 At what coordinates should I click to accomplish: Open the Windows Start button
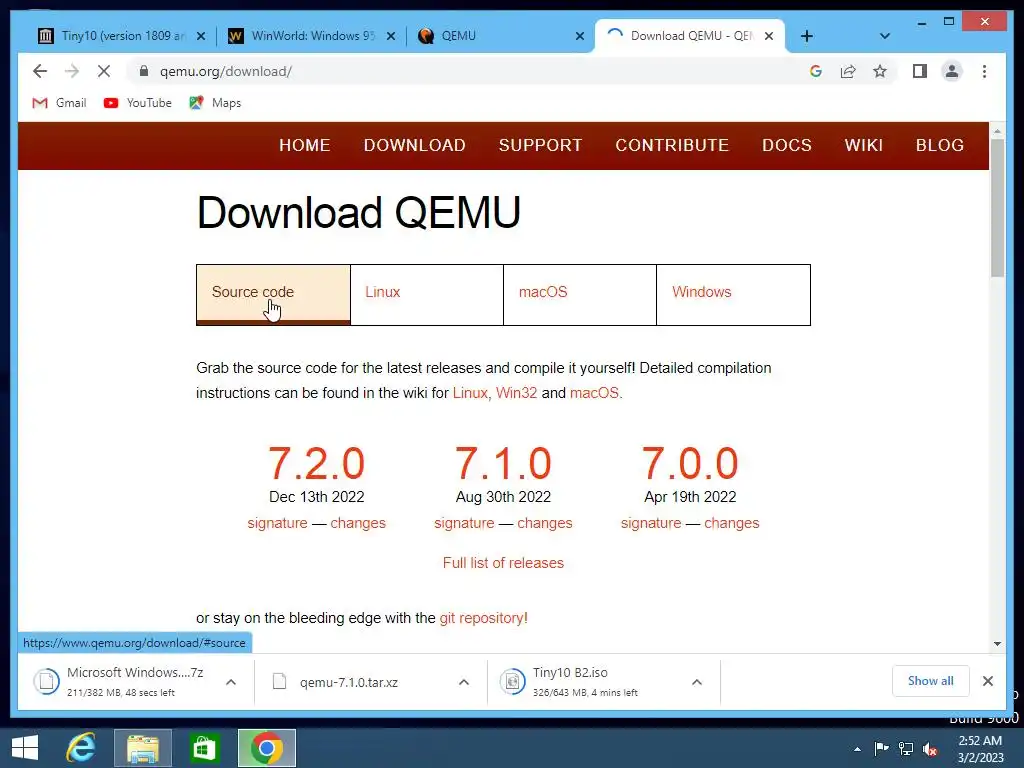tap(25, 748)
